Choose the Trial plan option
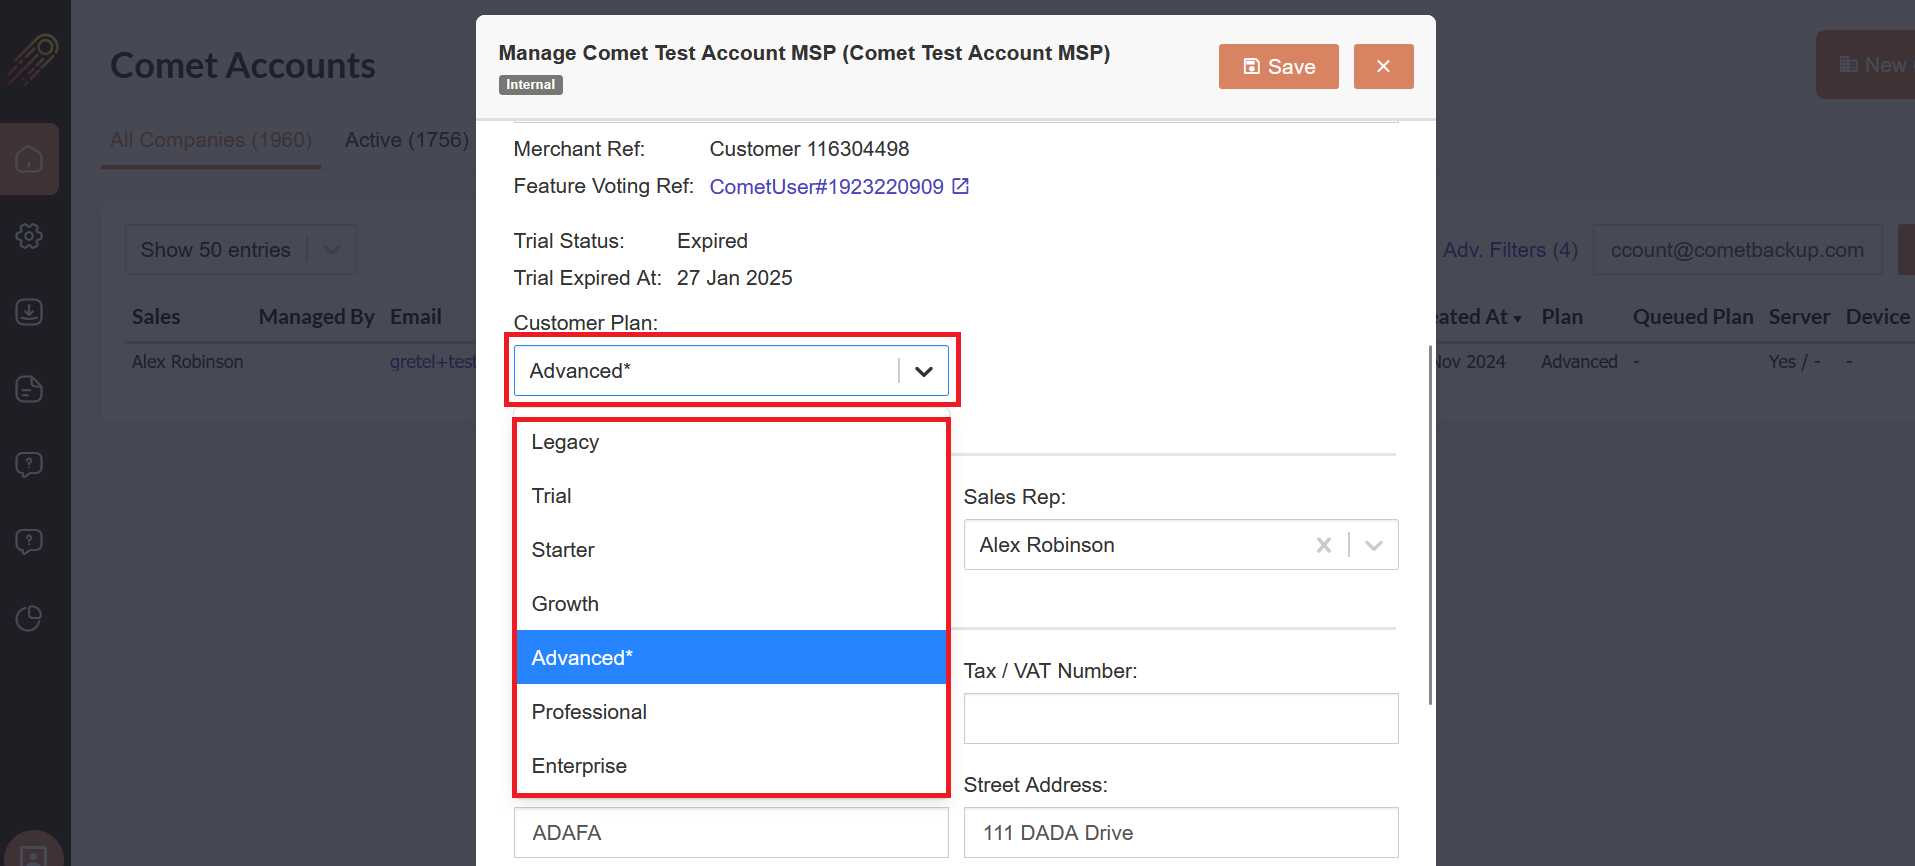The width and height of the screenshot is (1915, 866). [731, 496]
